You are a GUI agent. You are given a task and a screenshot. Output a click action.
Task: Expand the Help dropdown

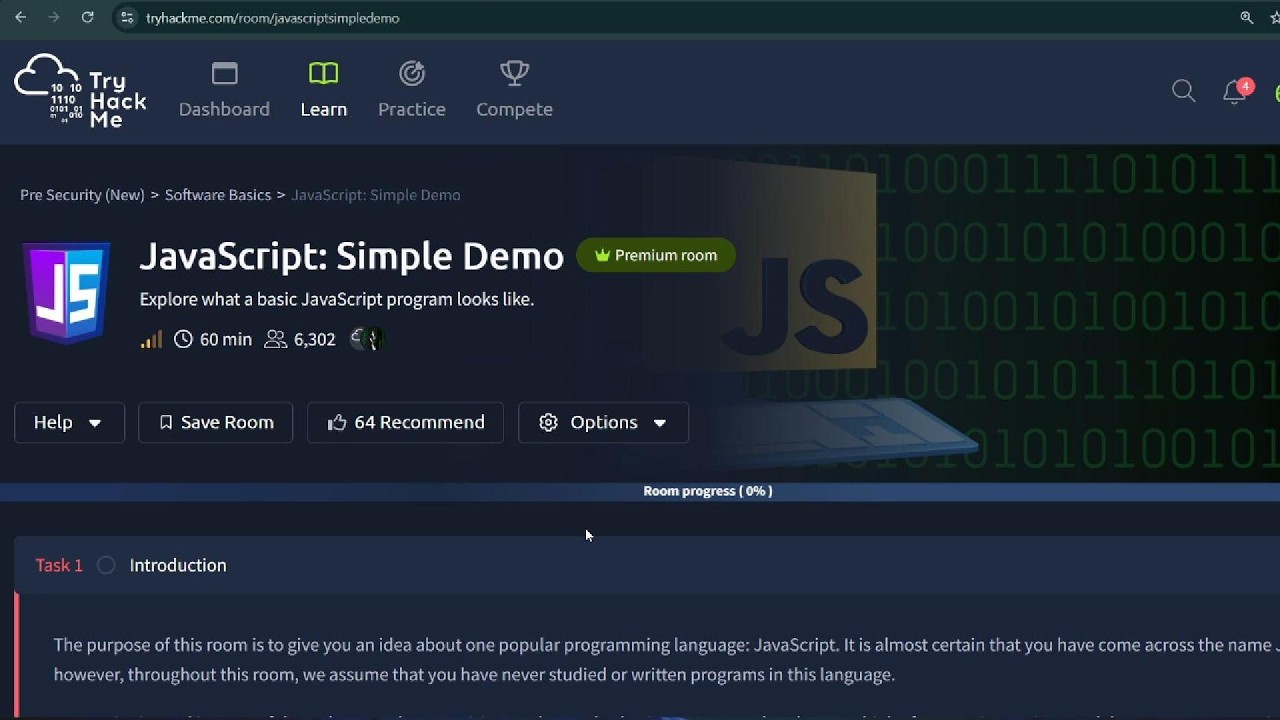click(69, 423)
